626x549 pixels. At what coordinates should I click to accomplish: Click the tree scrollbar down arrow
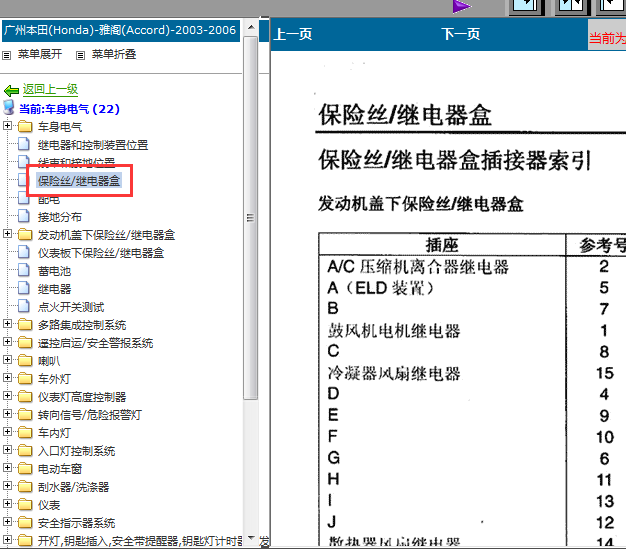click(251, 538)
